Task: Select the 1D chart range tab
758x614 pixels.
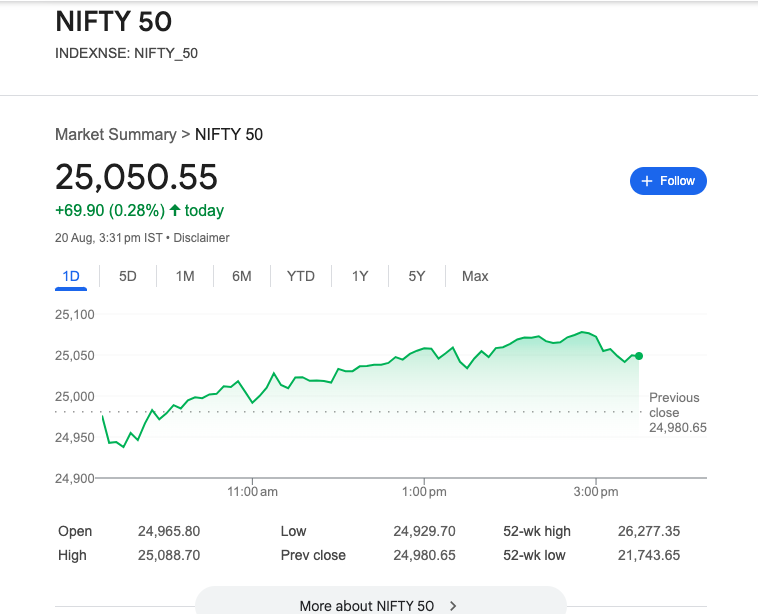Action: [71, 276]
